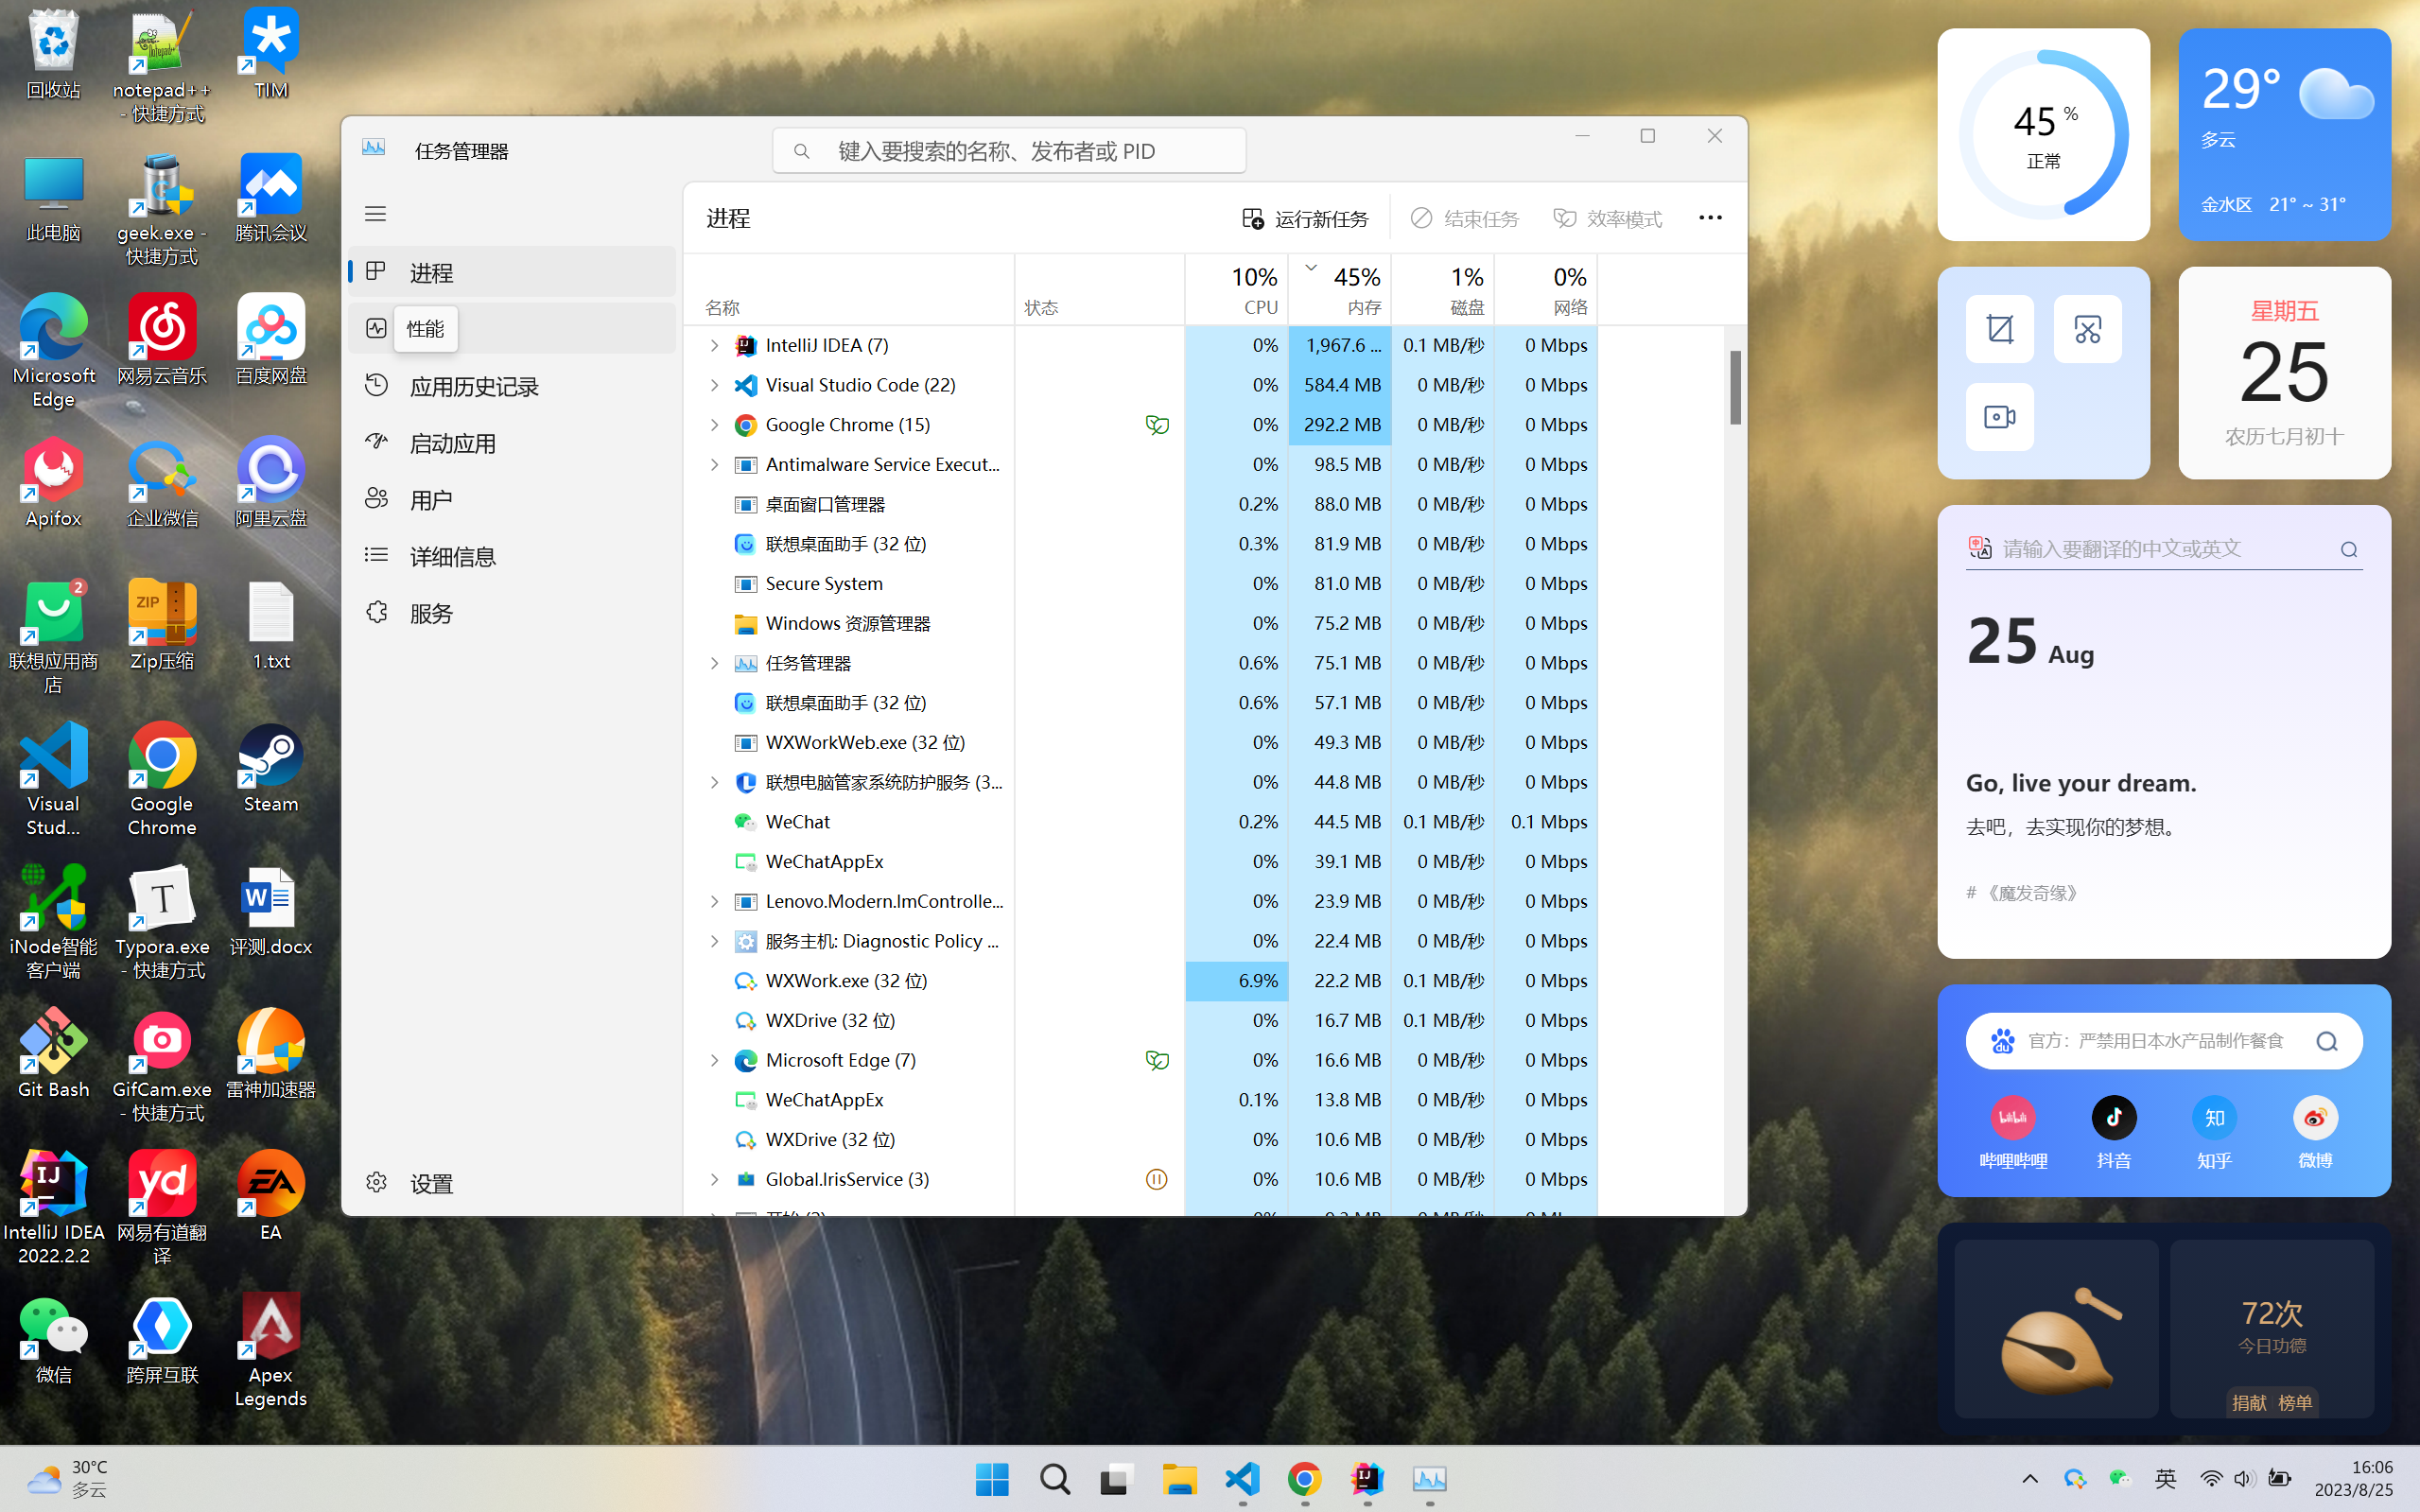Open the weather widget showing 29°
The image size is (2420, 1512).
[2285, 134]
